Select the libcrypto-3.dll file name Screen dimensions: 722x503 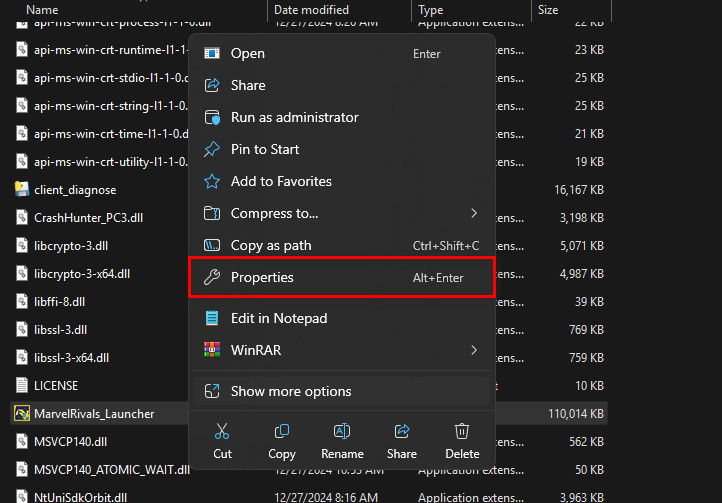click(x=71, y=246)
